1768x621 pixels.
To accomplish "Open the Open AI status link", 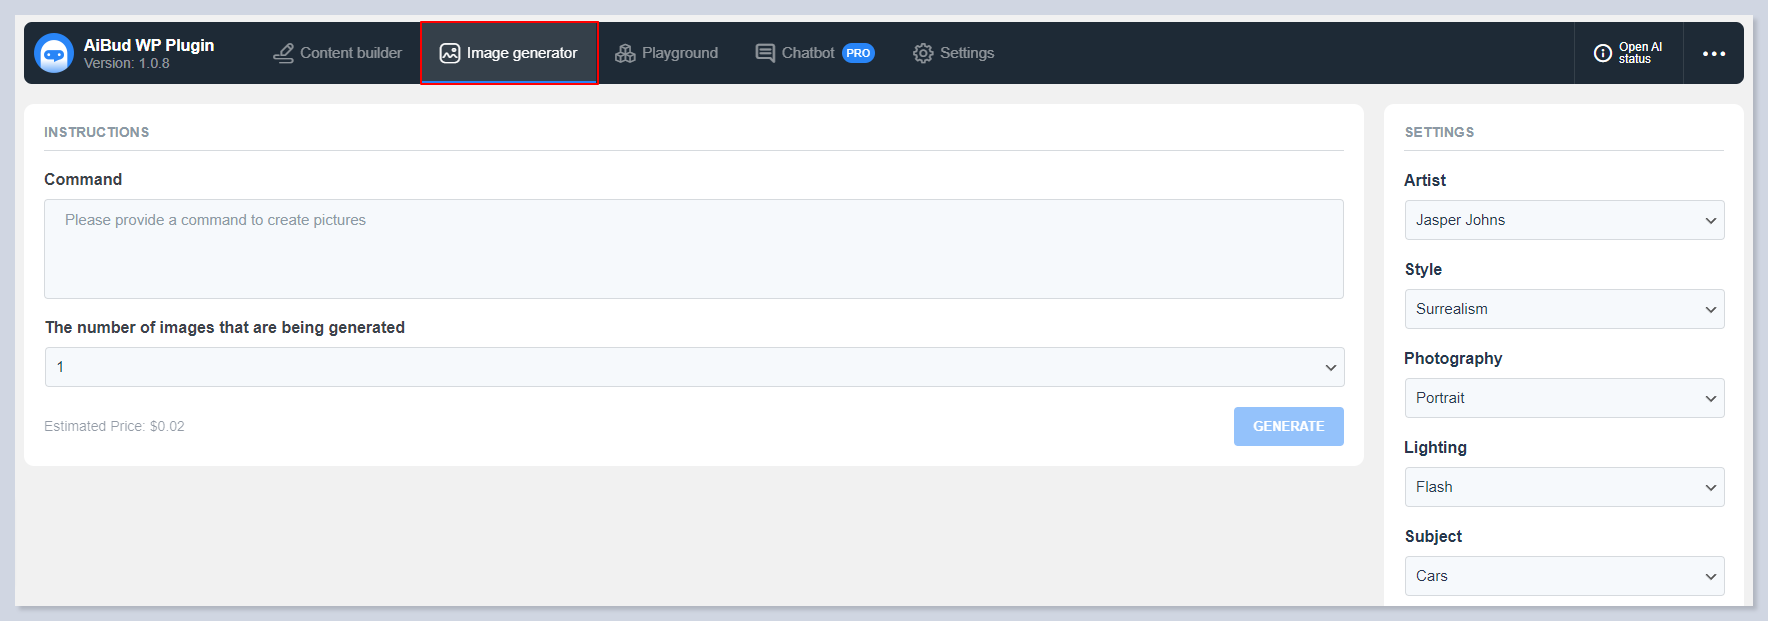I will pos(1640,53).
